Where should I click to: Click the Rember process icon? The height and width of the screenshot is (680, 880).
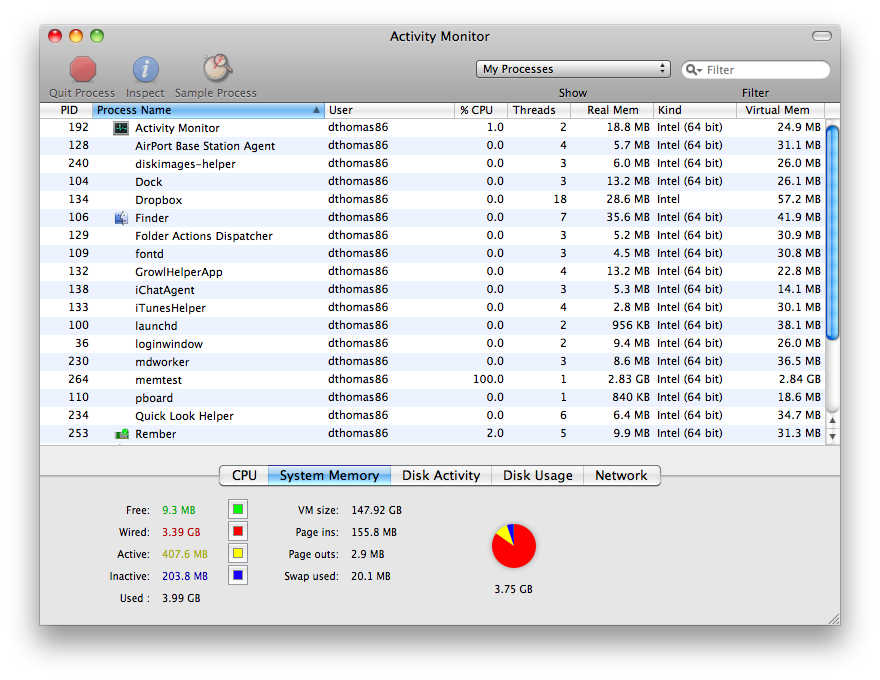(x=122, y=434)
